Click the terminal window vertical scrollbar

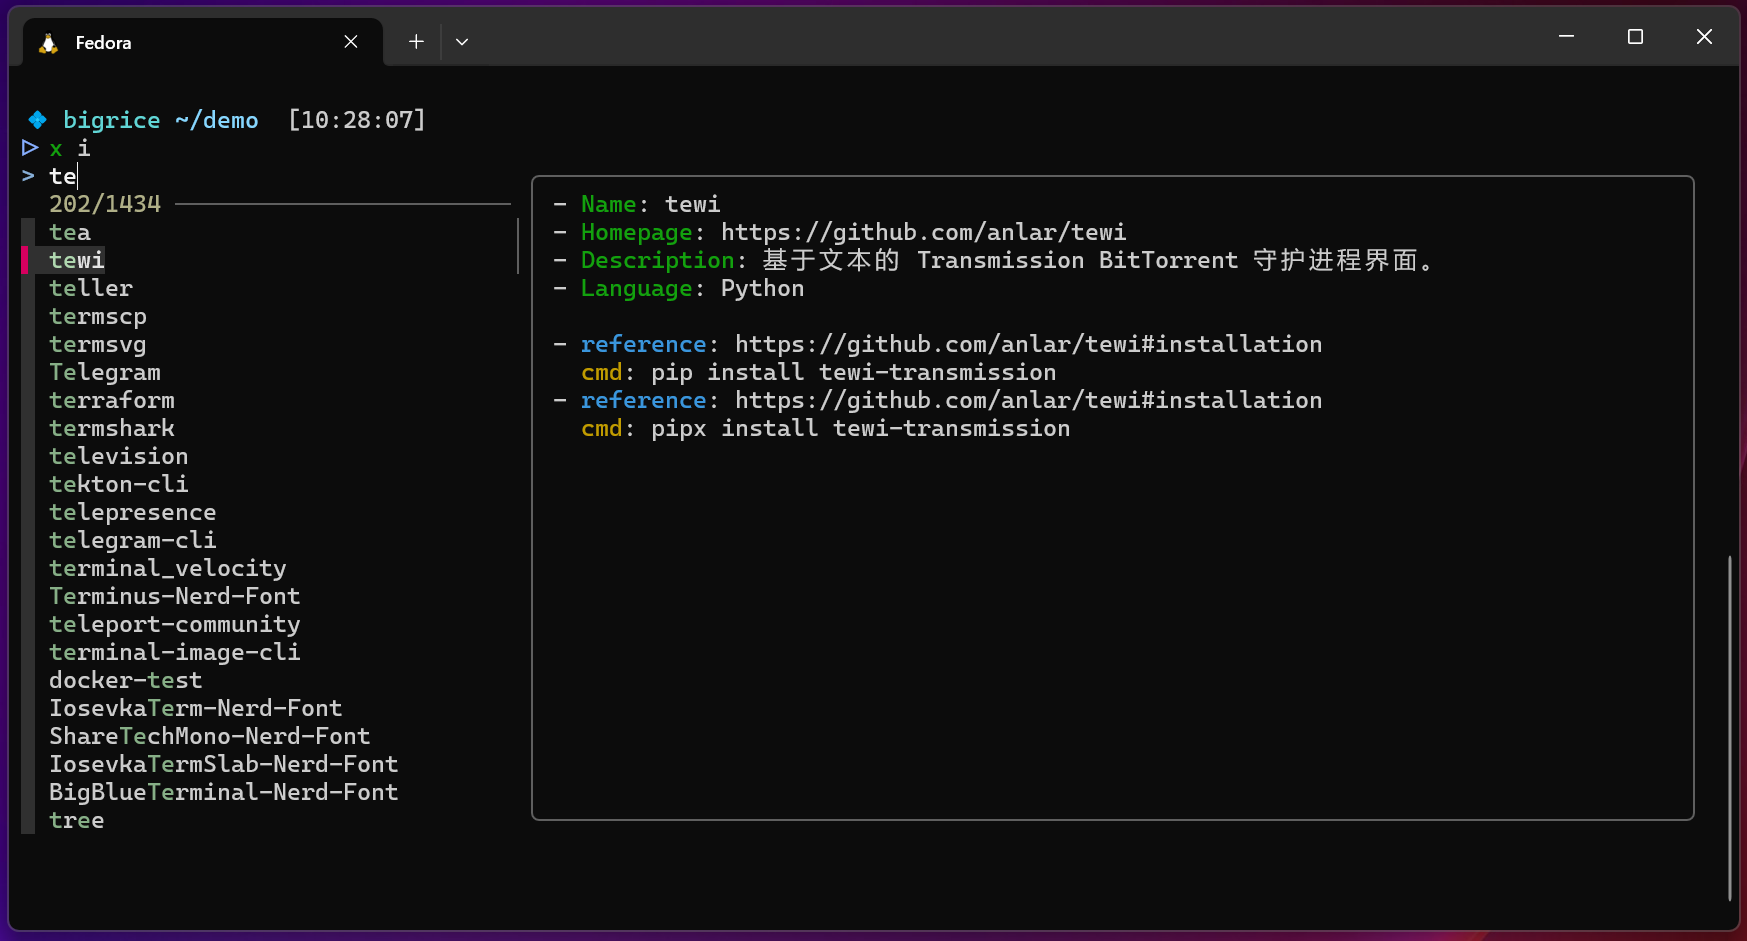[1730, 728]
